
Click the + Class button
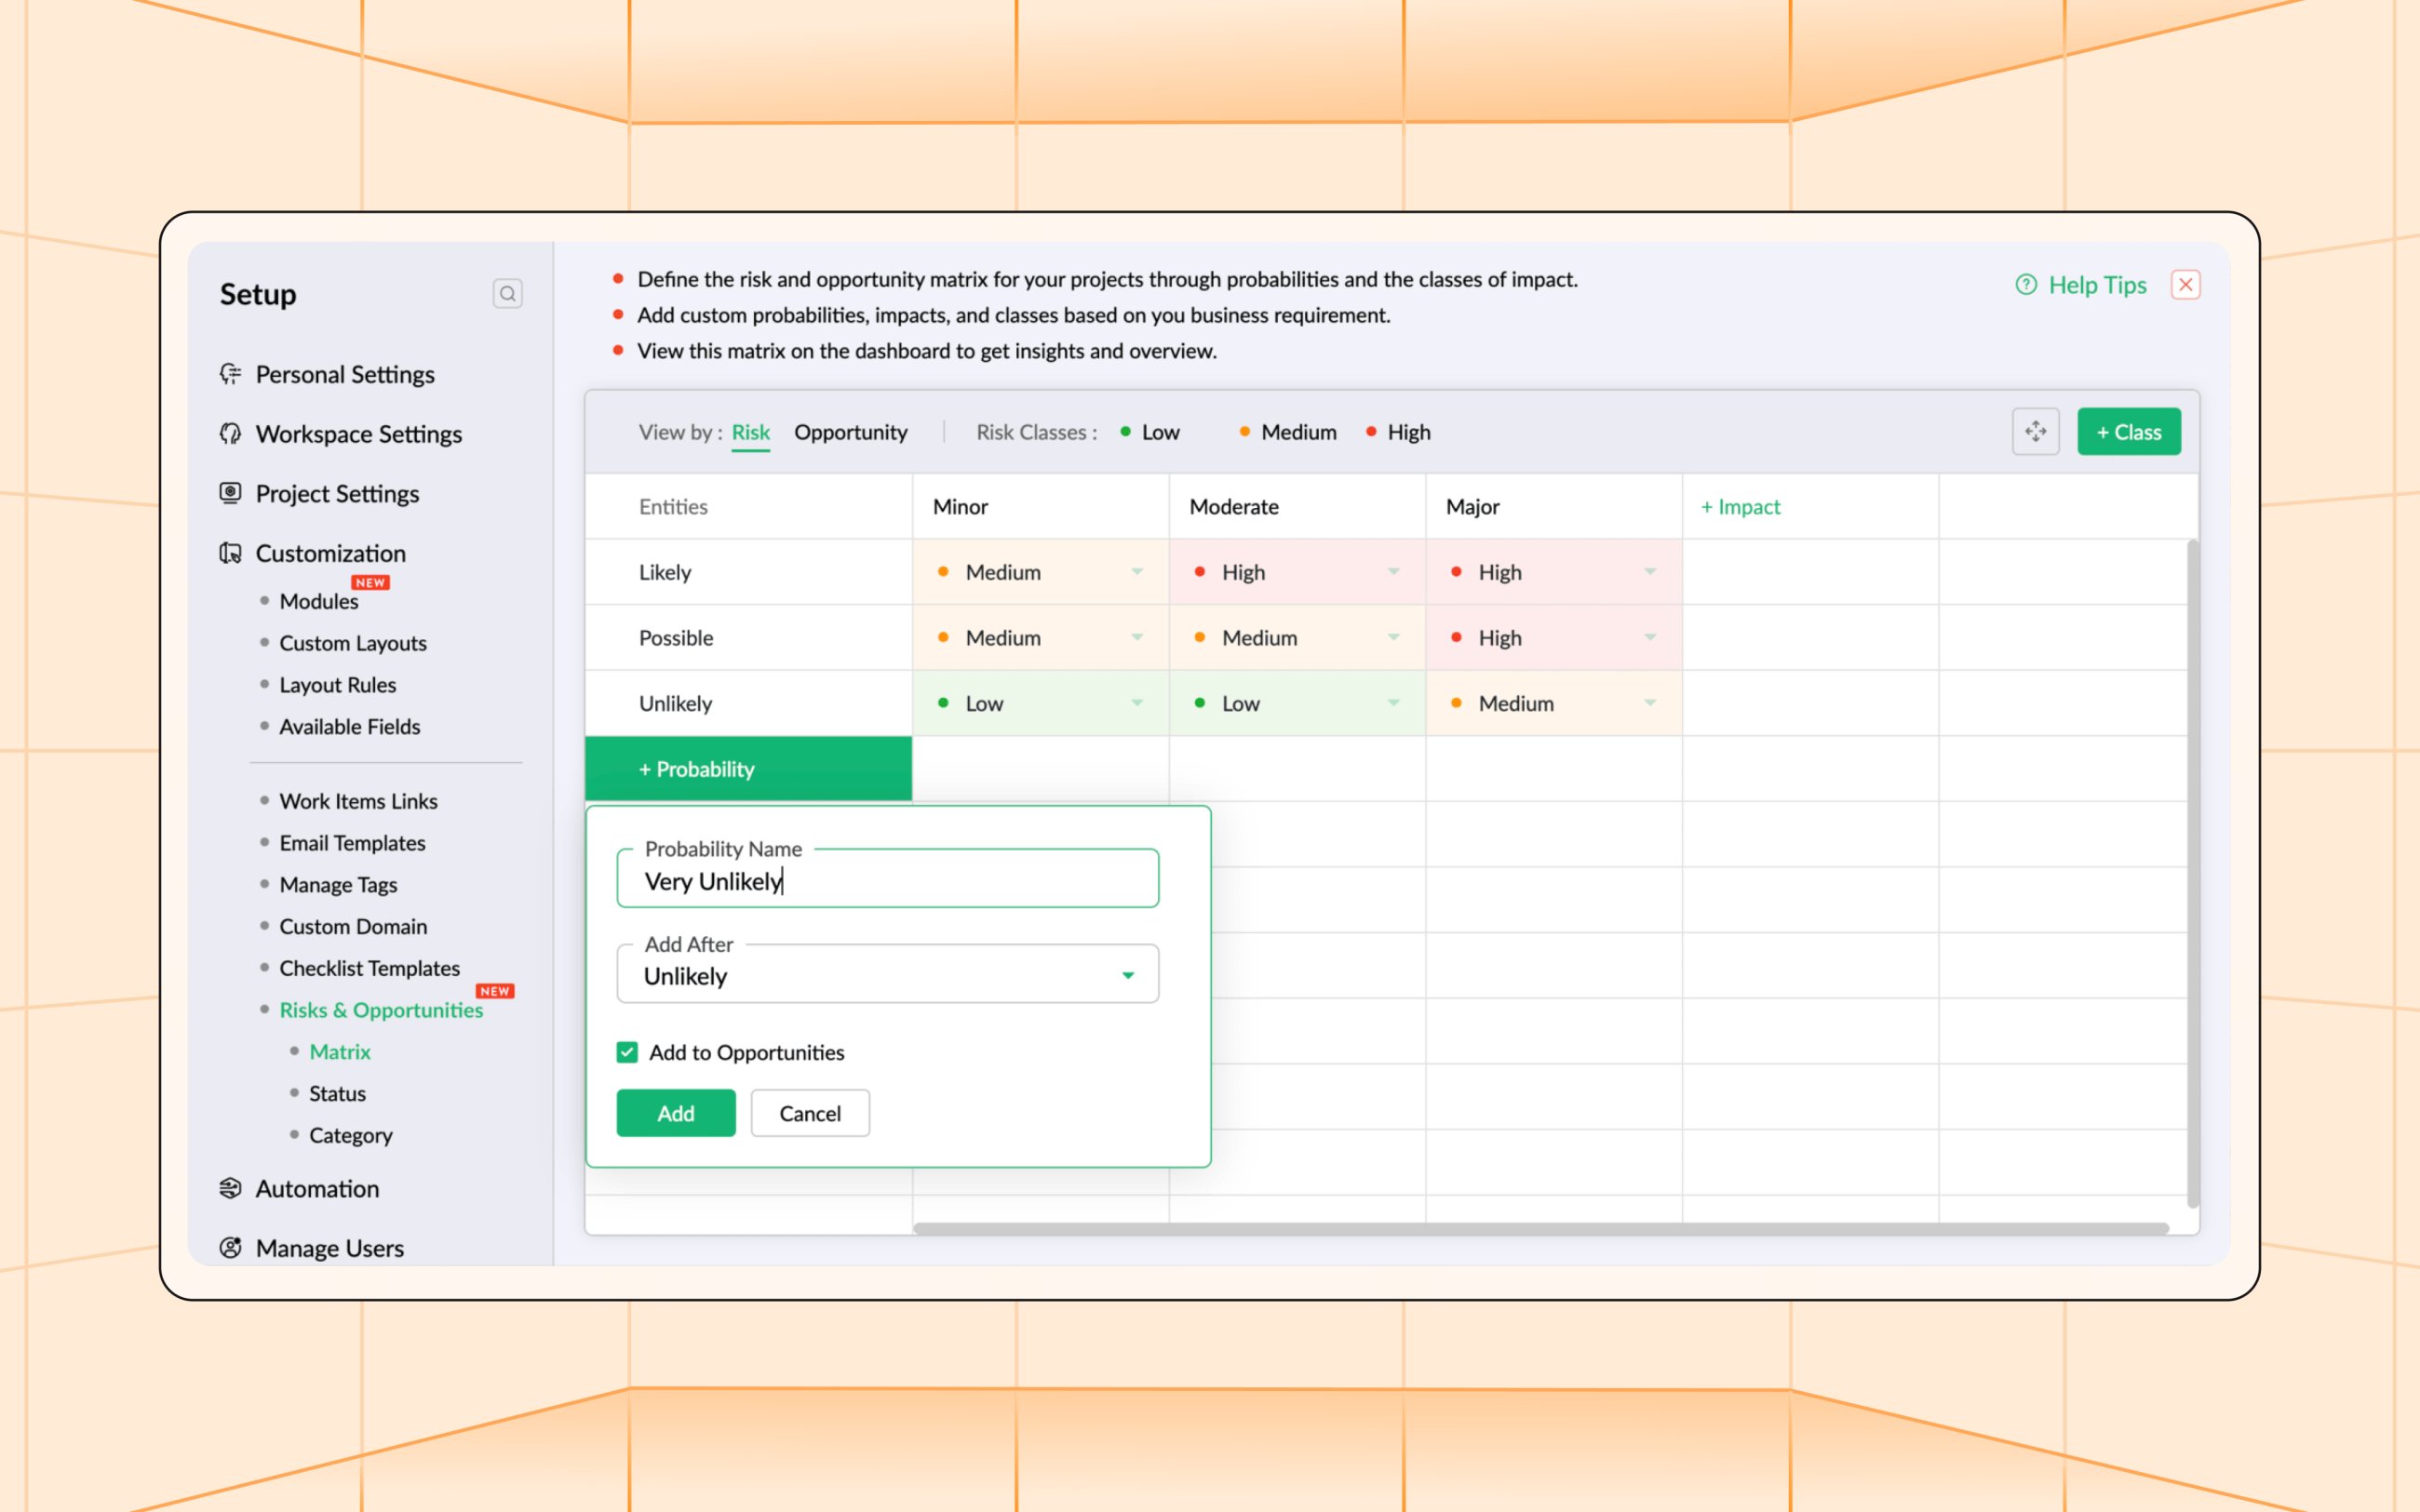pyautogui.click(x=2129, y=431)
